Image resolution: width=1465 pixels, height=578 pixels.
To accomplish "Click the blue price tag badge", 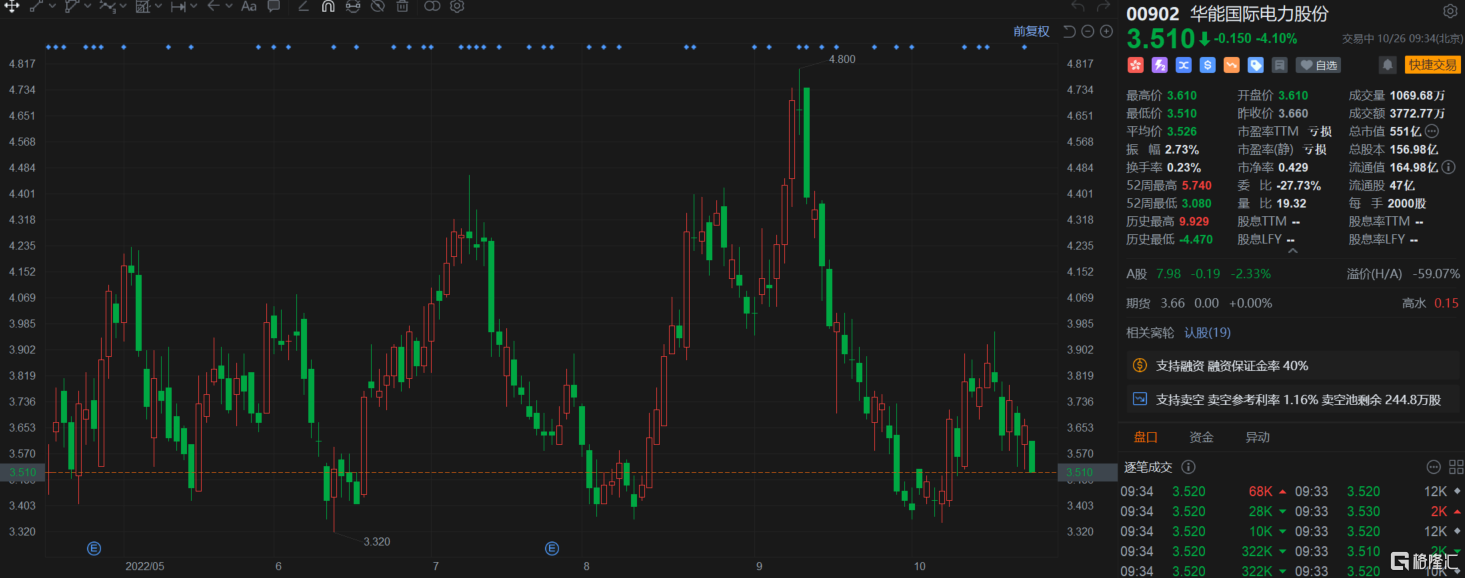I will tap(1255, 65).
